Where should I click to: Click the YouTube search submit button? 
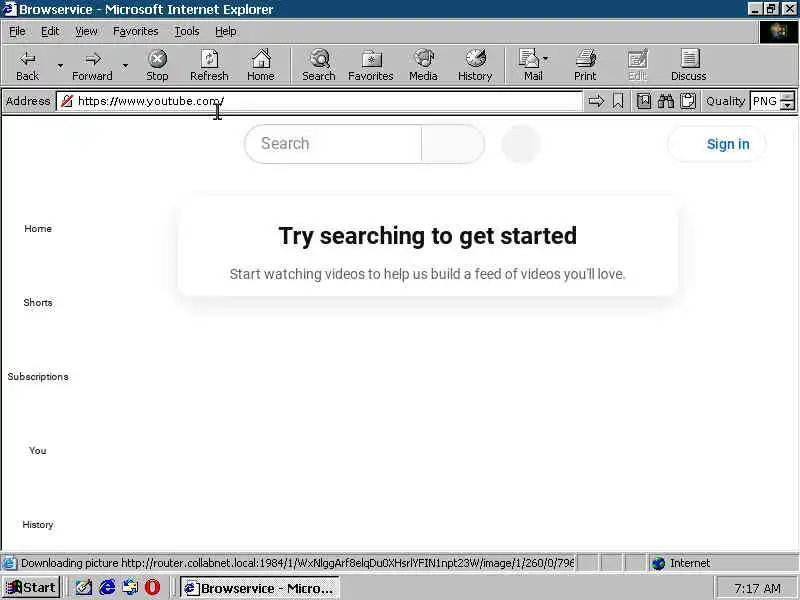pyautogui.click(x=453, y=144)
